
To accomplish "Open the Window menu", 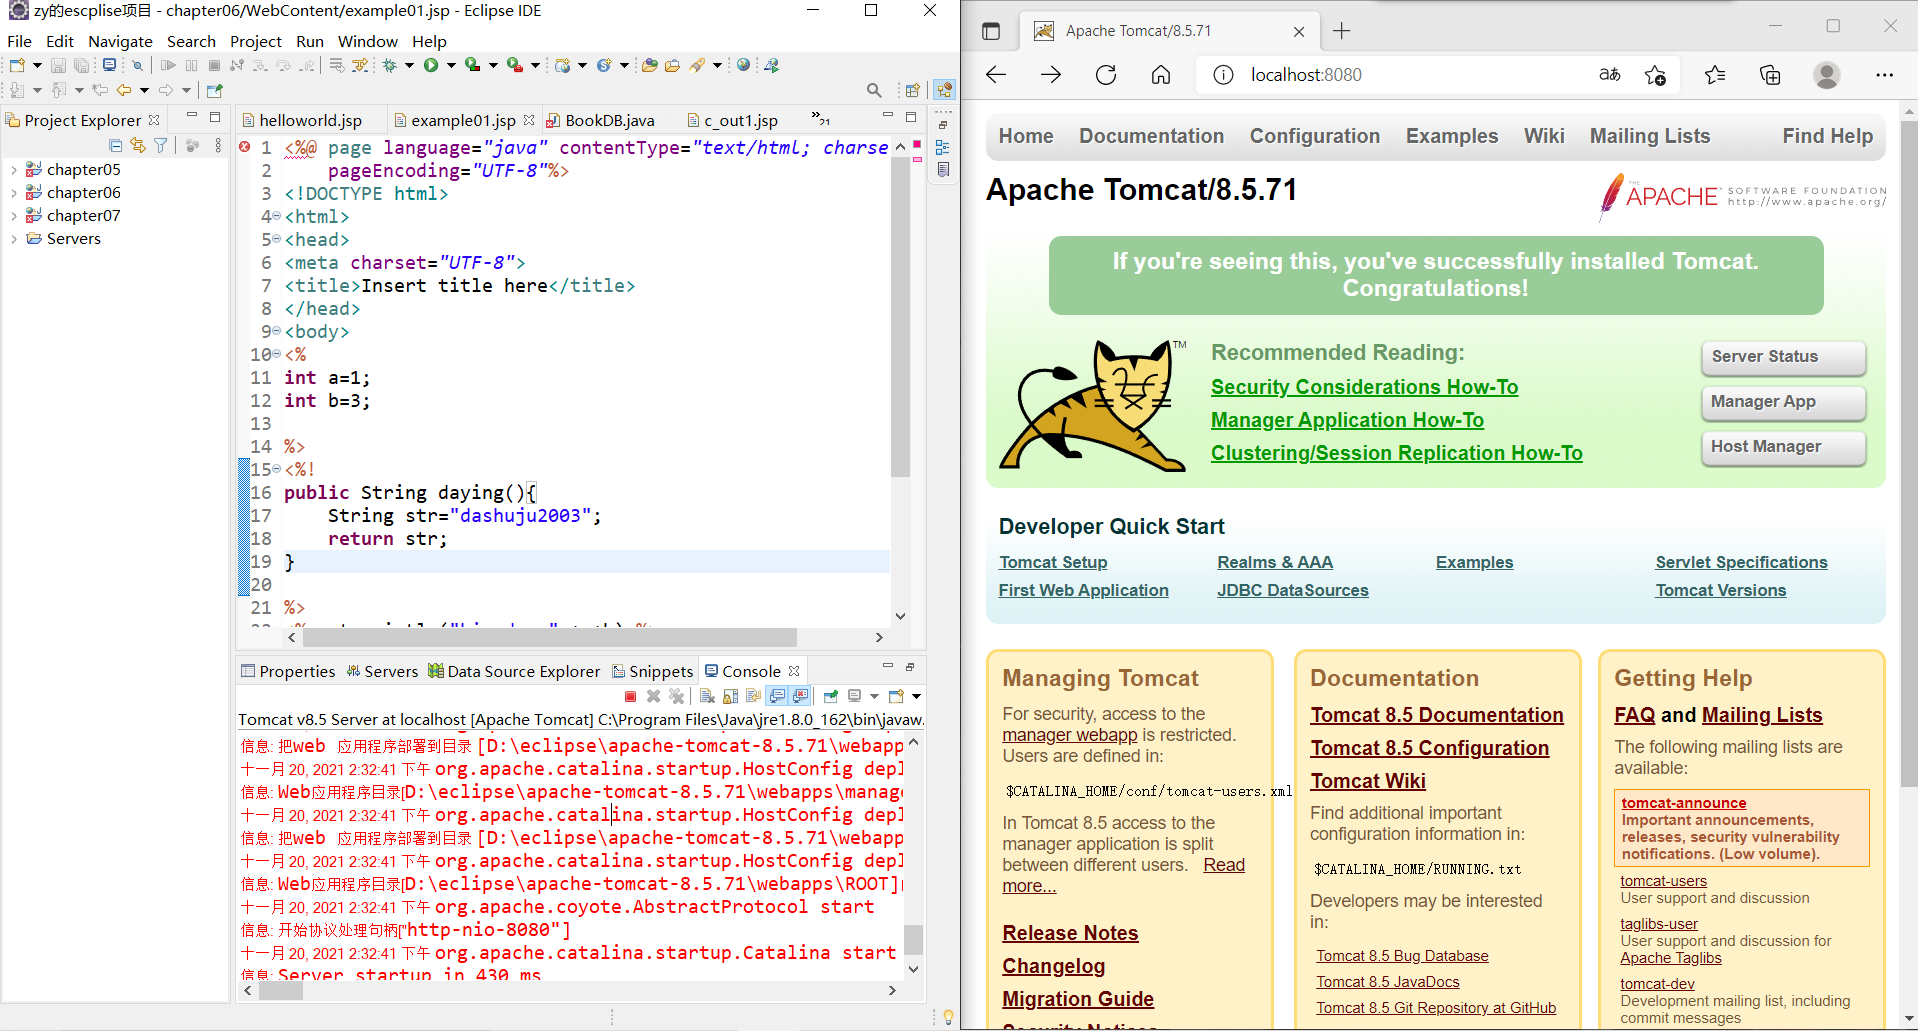I will coord(367,41).
